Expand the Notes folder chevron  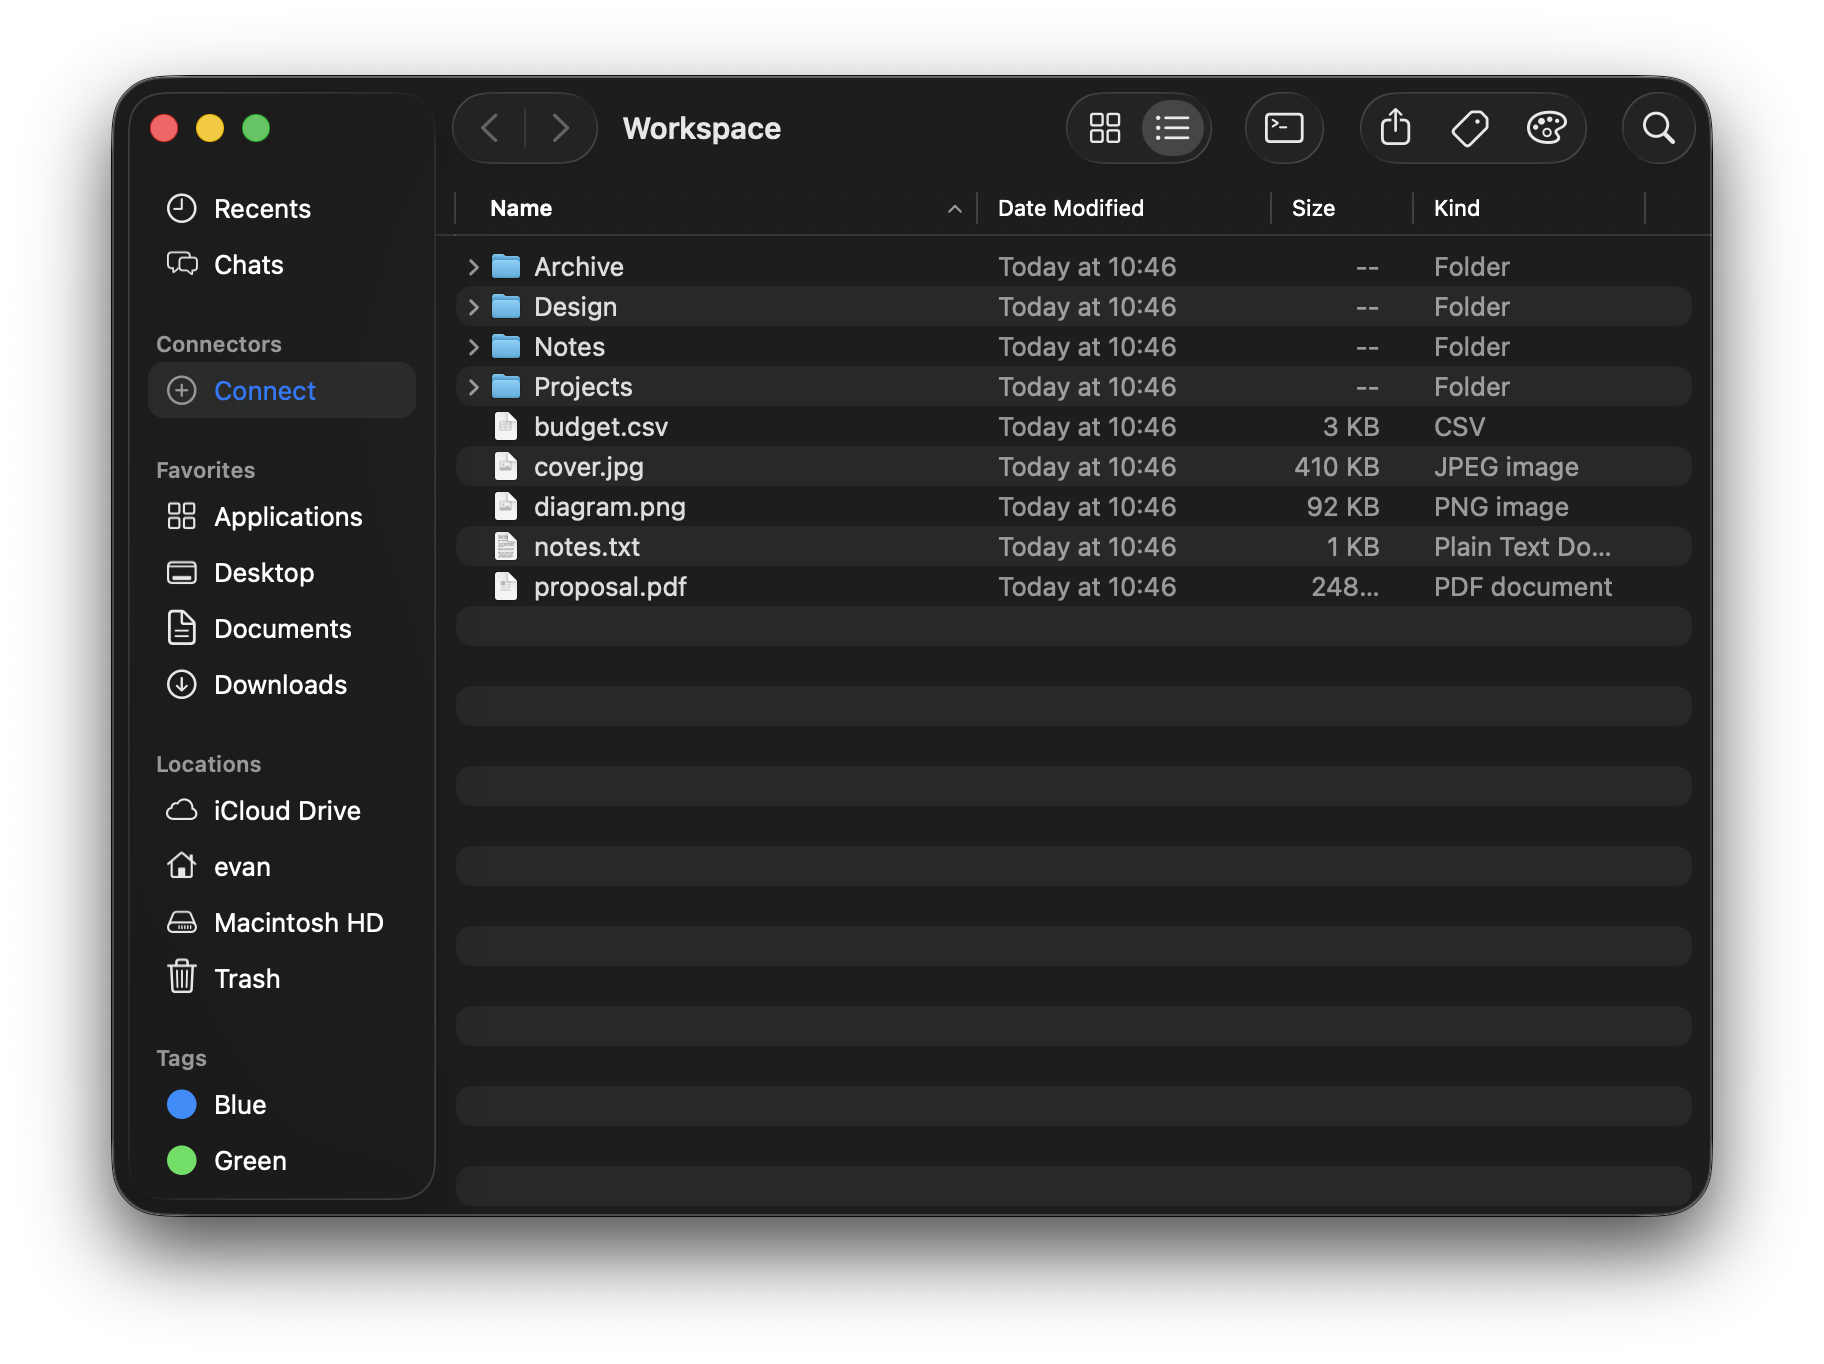pos(474,347)
